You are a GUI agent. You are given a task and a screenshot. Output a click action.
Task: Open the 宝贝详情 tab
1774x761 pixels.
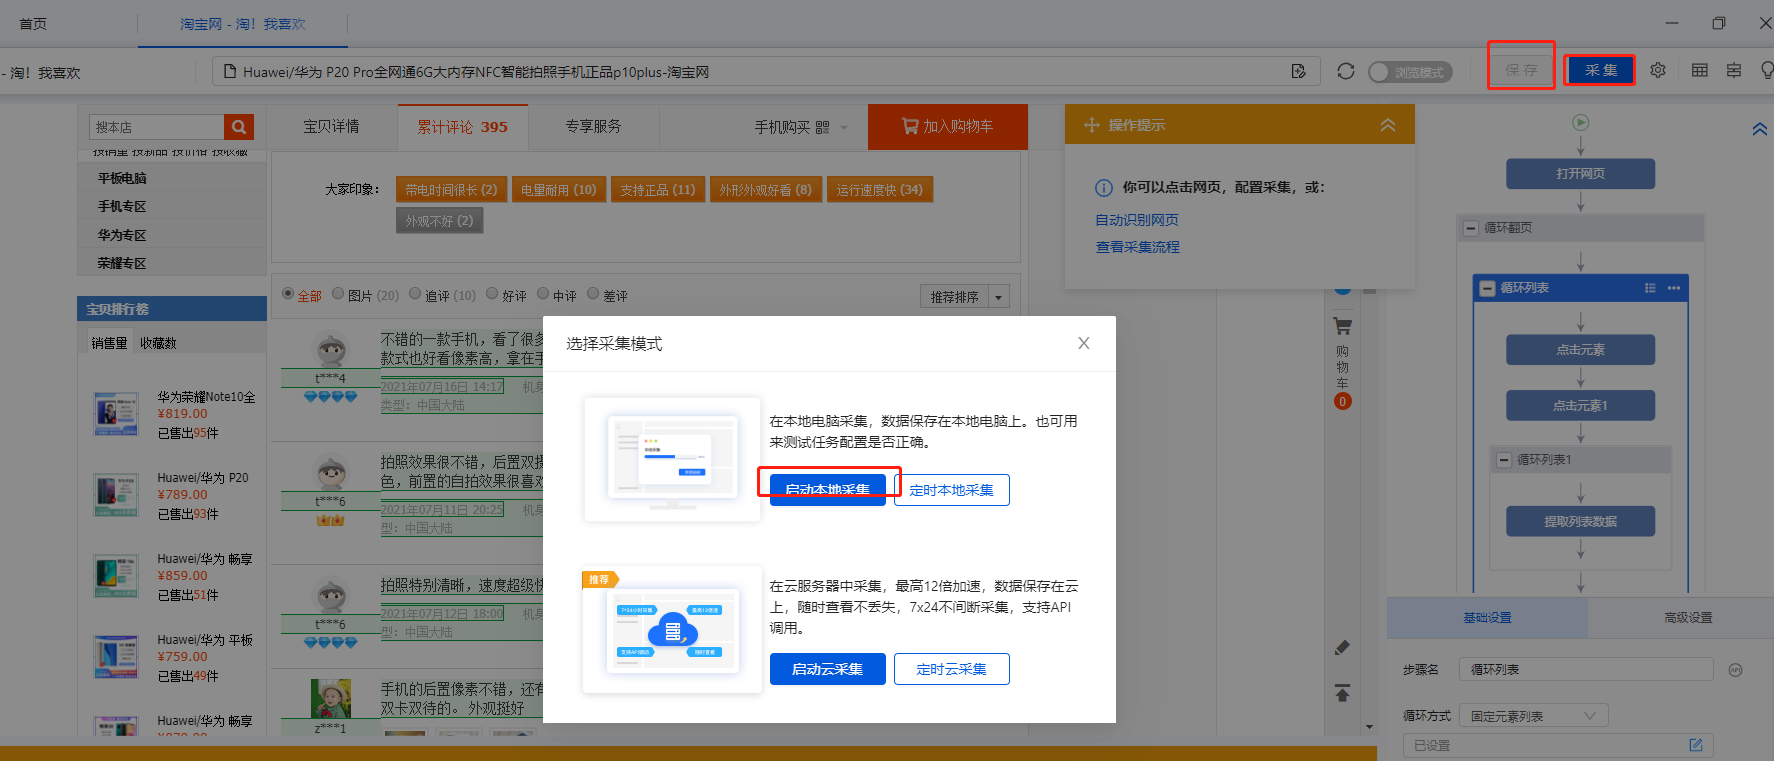pos(331,127)
